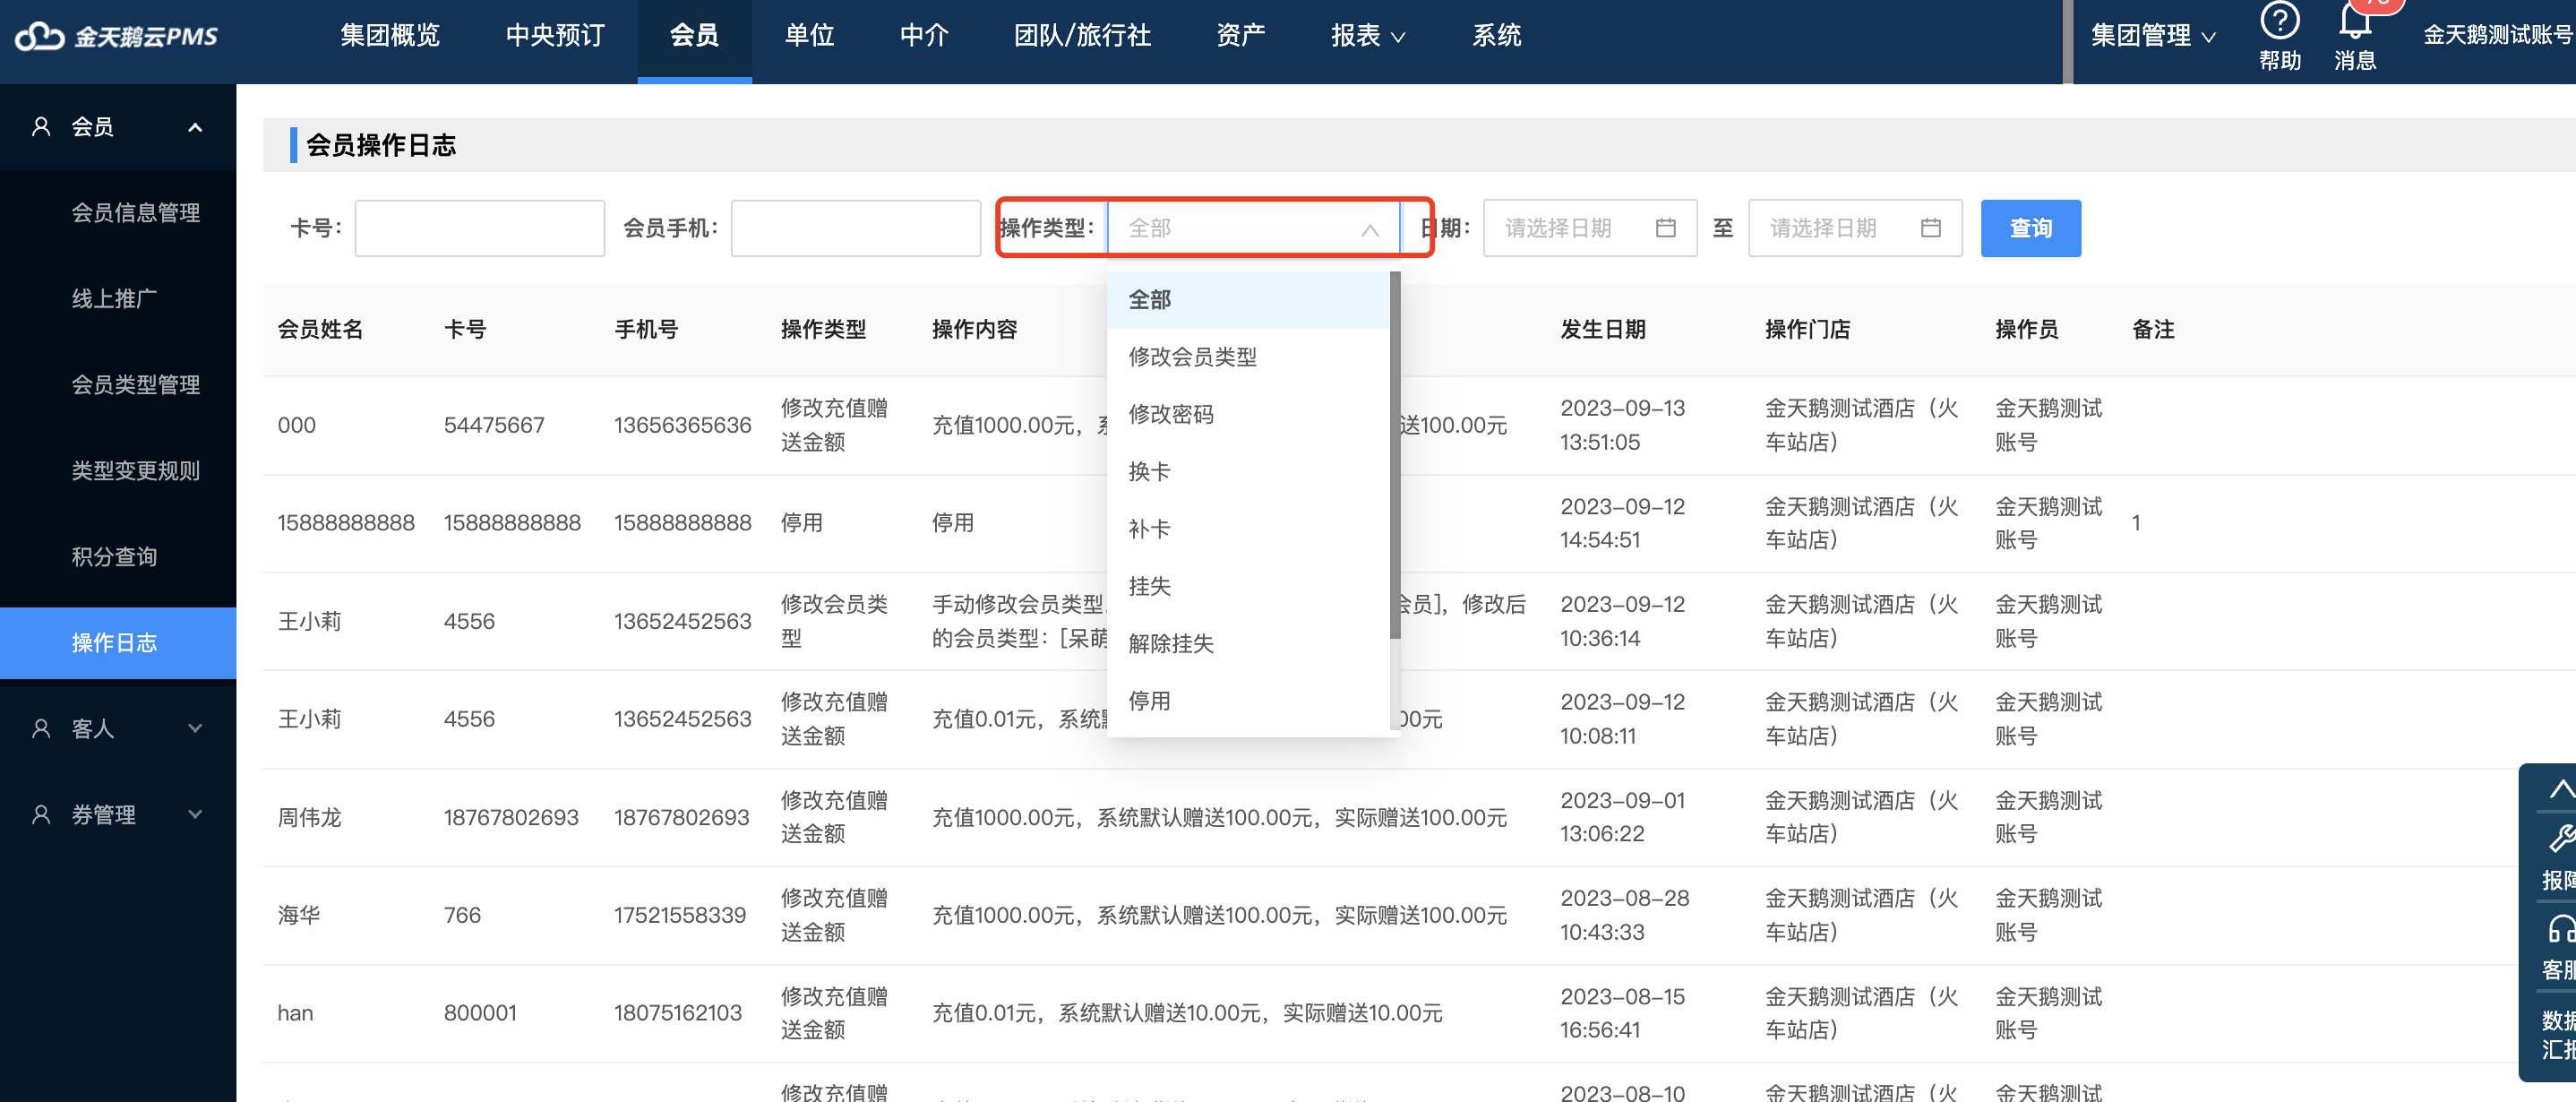Expand the 客人 sidebar section

point(195,729)
